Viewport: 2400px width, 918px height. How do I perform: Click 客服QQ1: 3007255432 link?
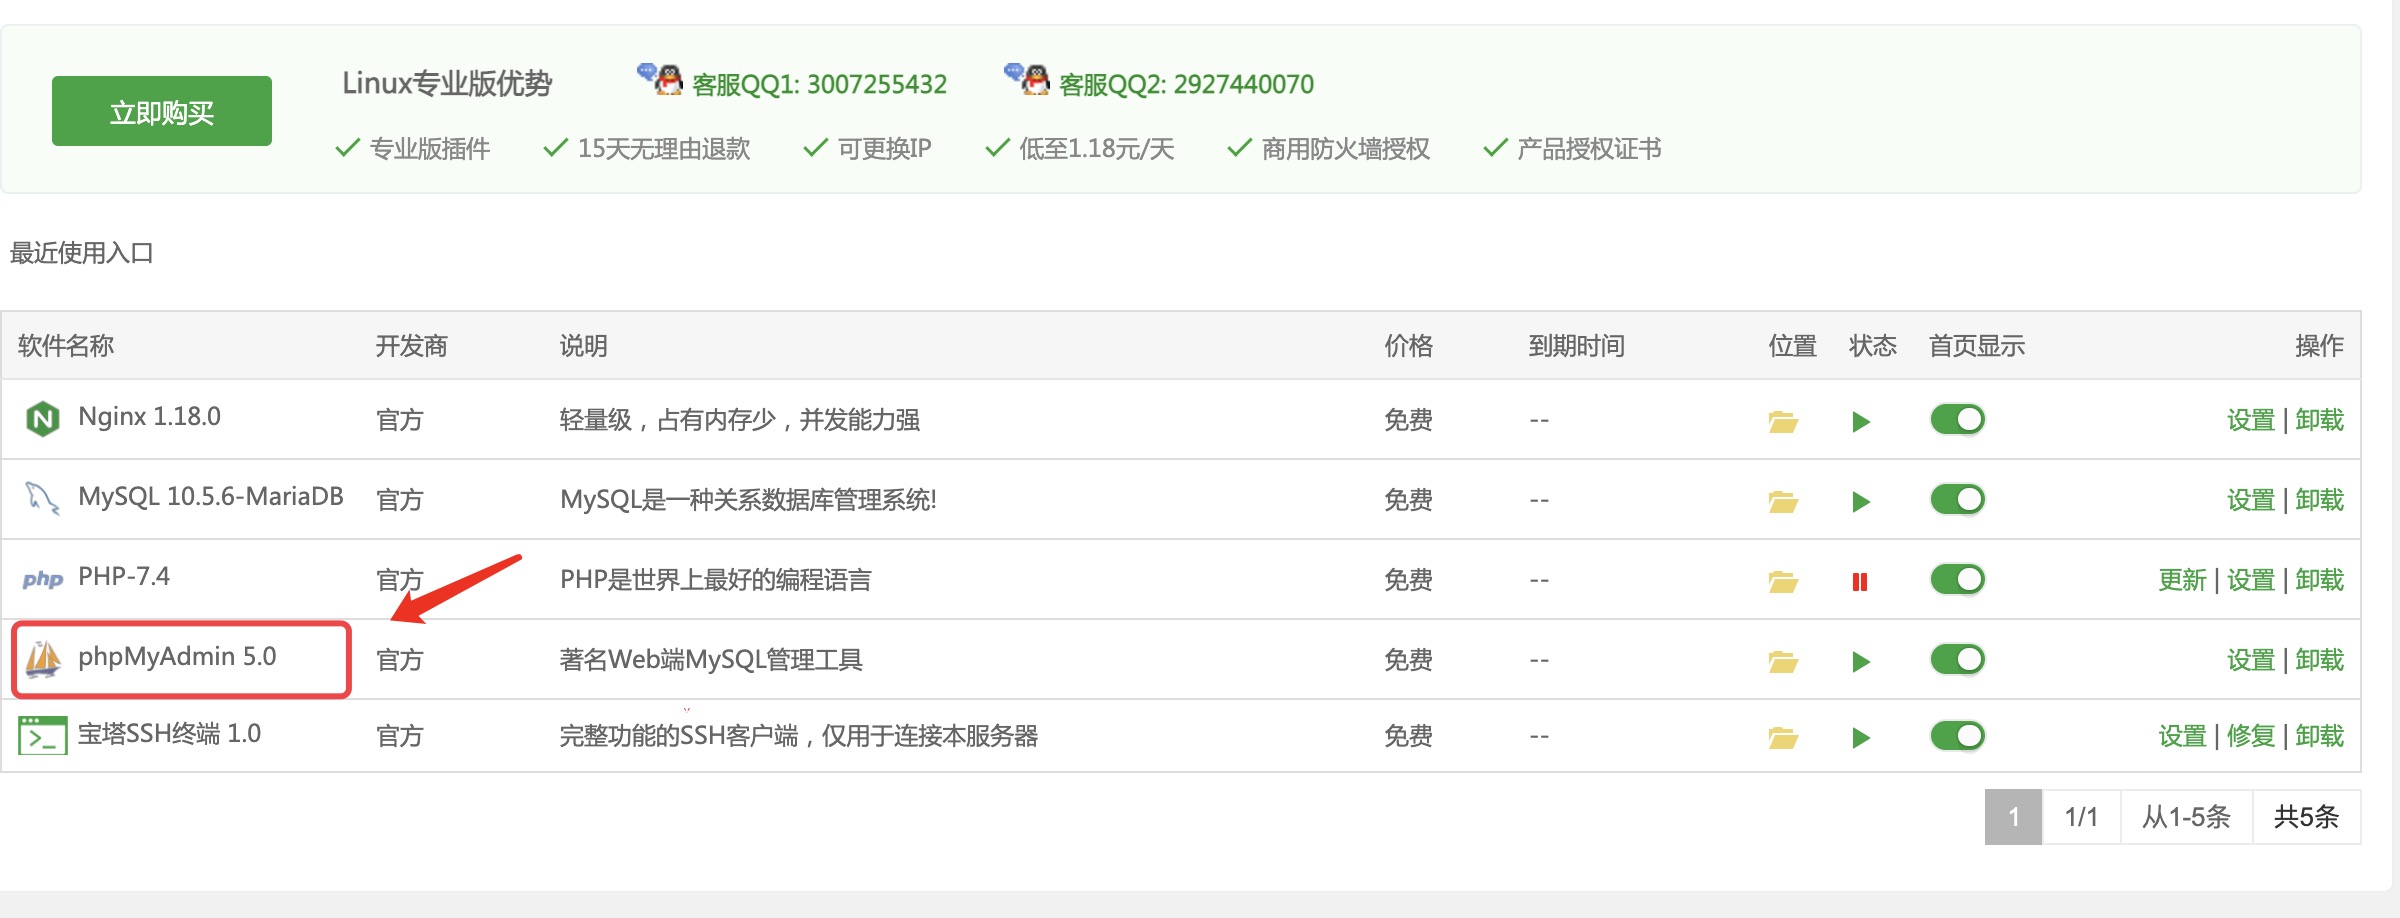[x=819, y=84]
